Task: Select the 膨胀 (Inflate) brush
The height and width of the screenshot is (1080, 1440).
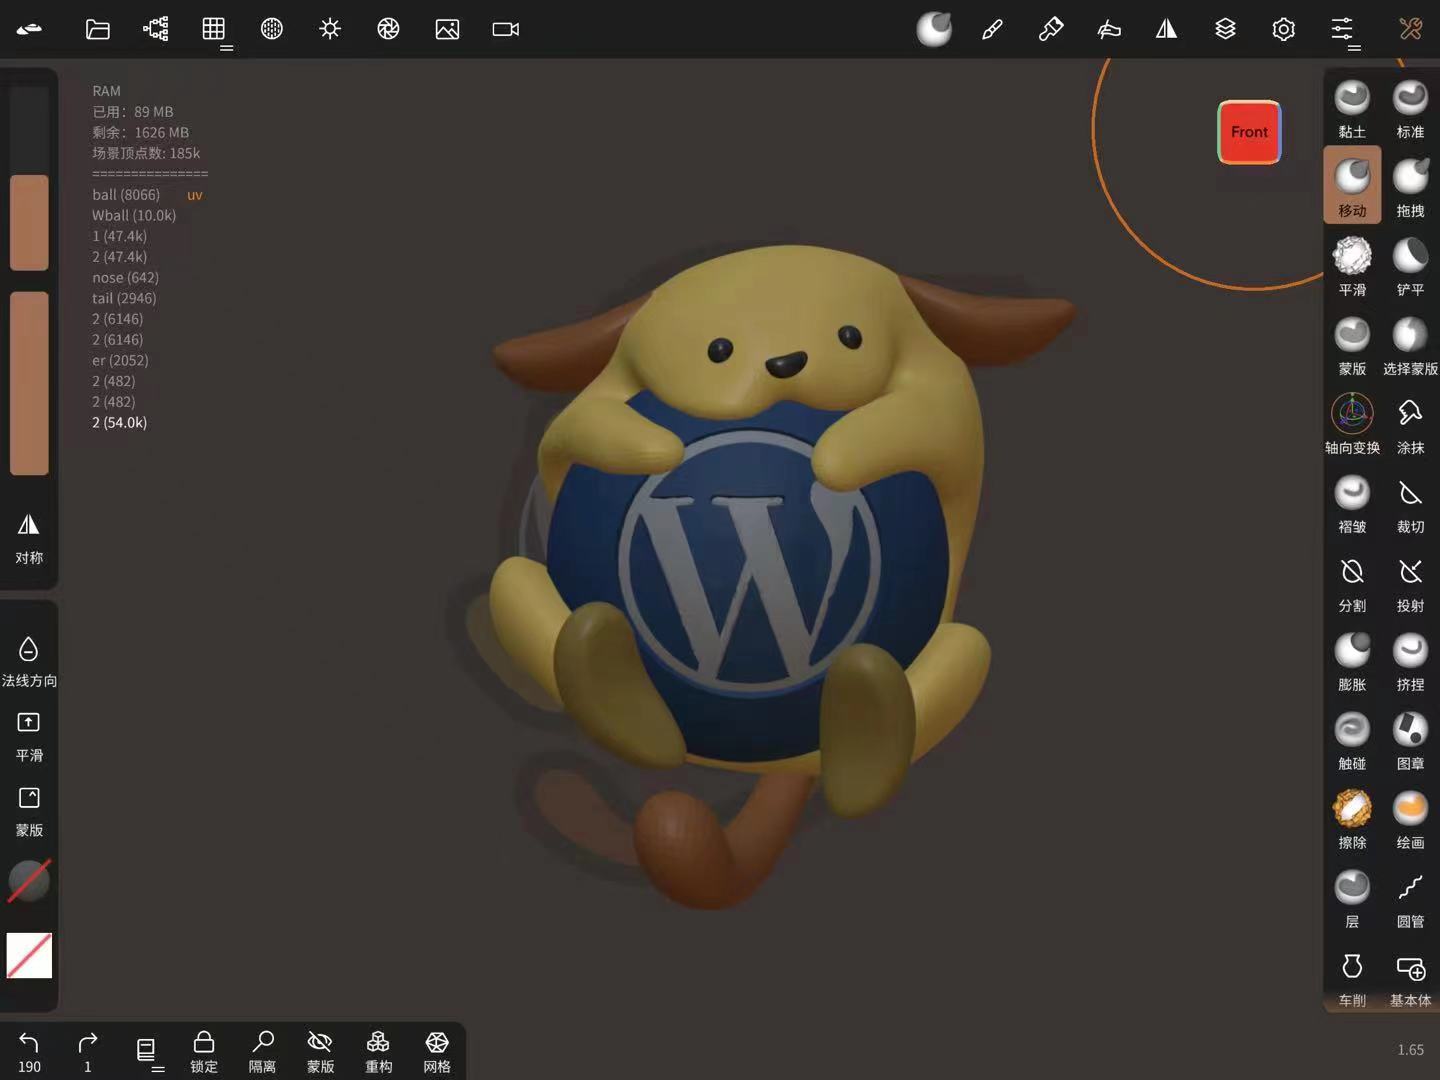Action: click(1352, 661)
